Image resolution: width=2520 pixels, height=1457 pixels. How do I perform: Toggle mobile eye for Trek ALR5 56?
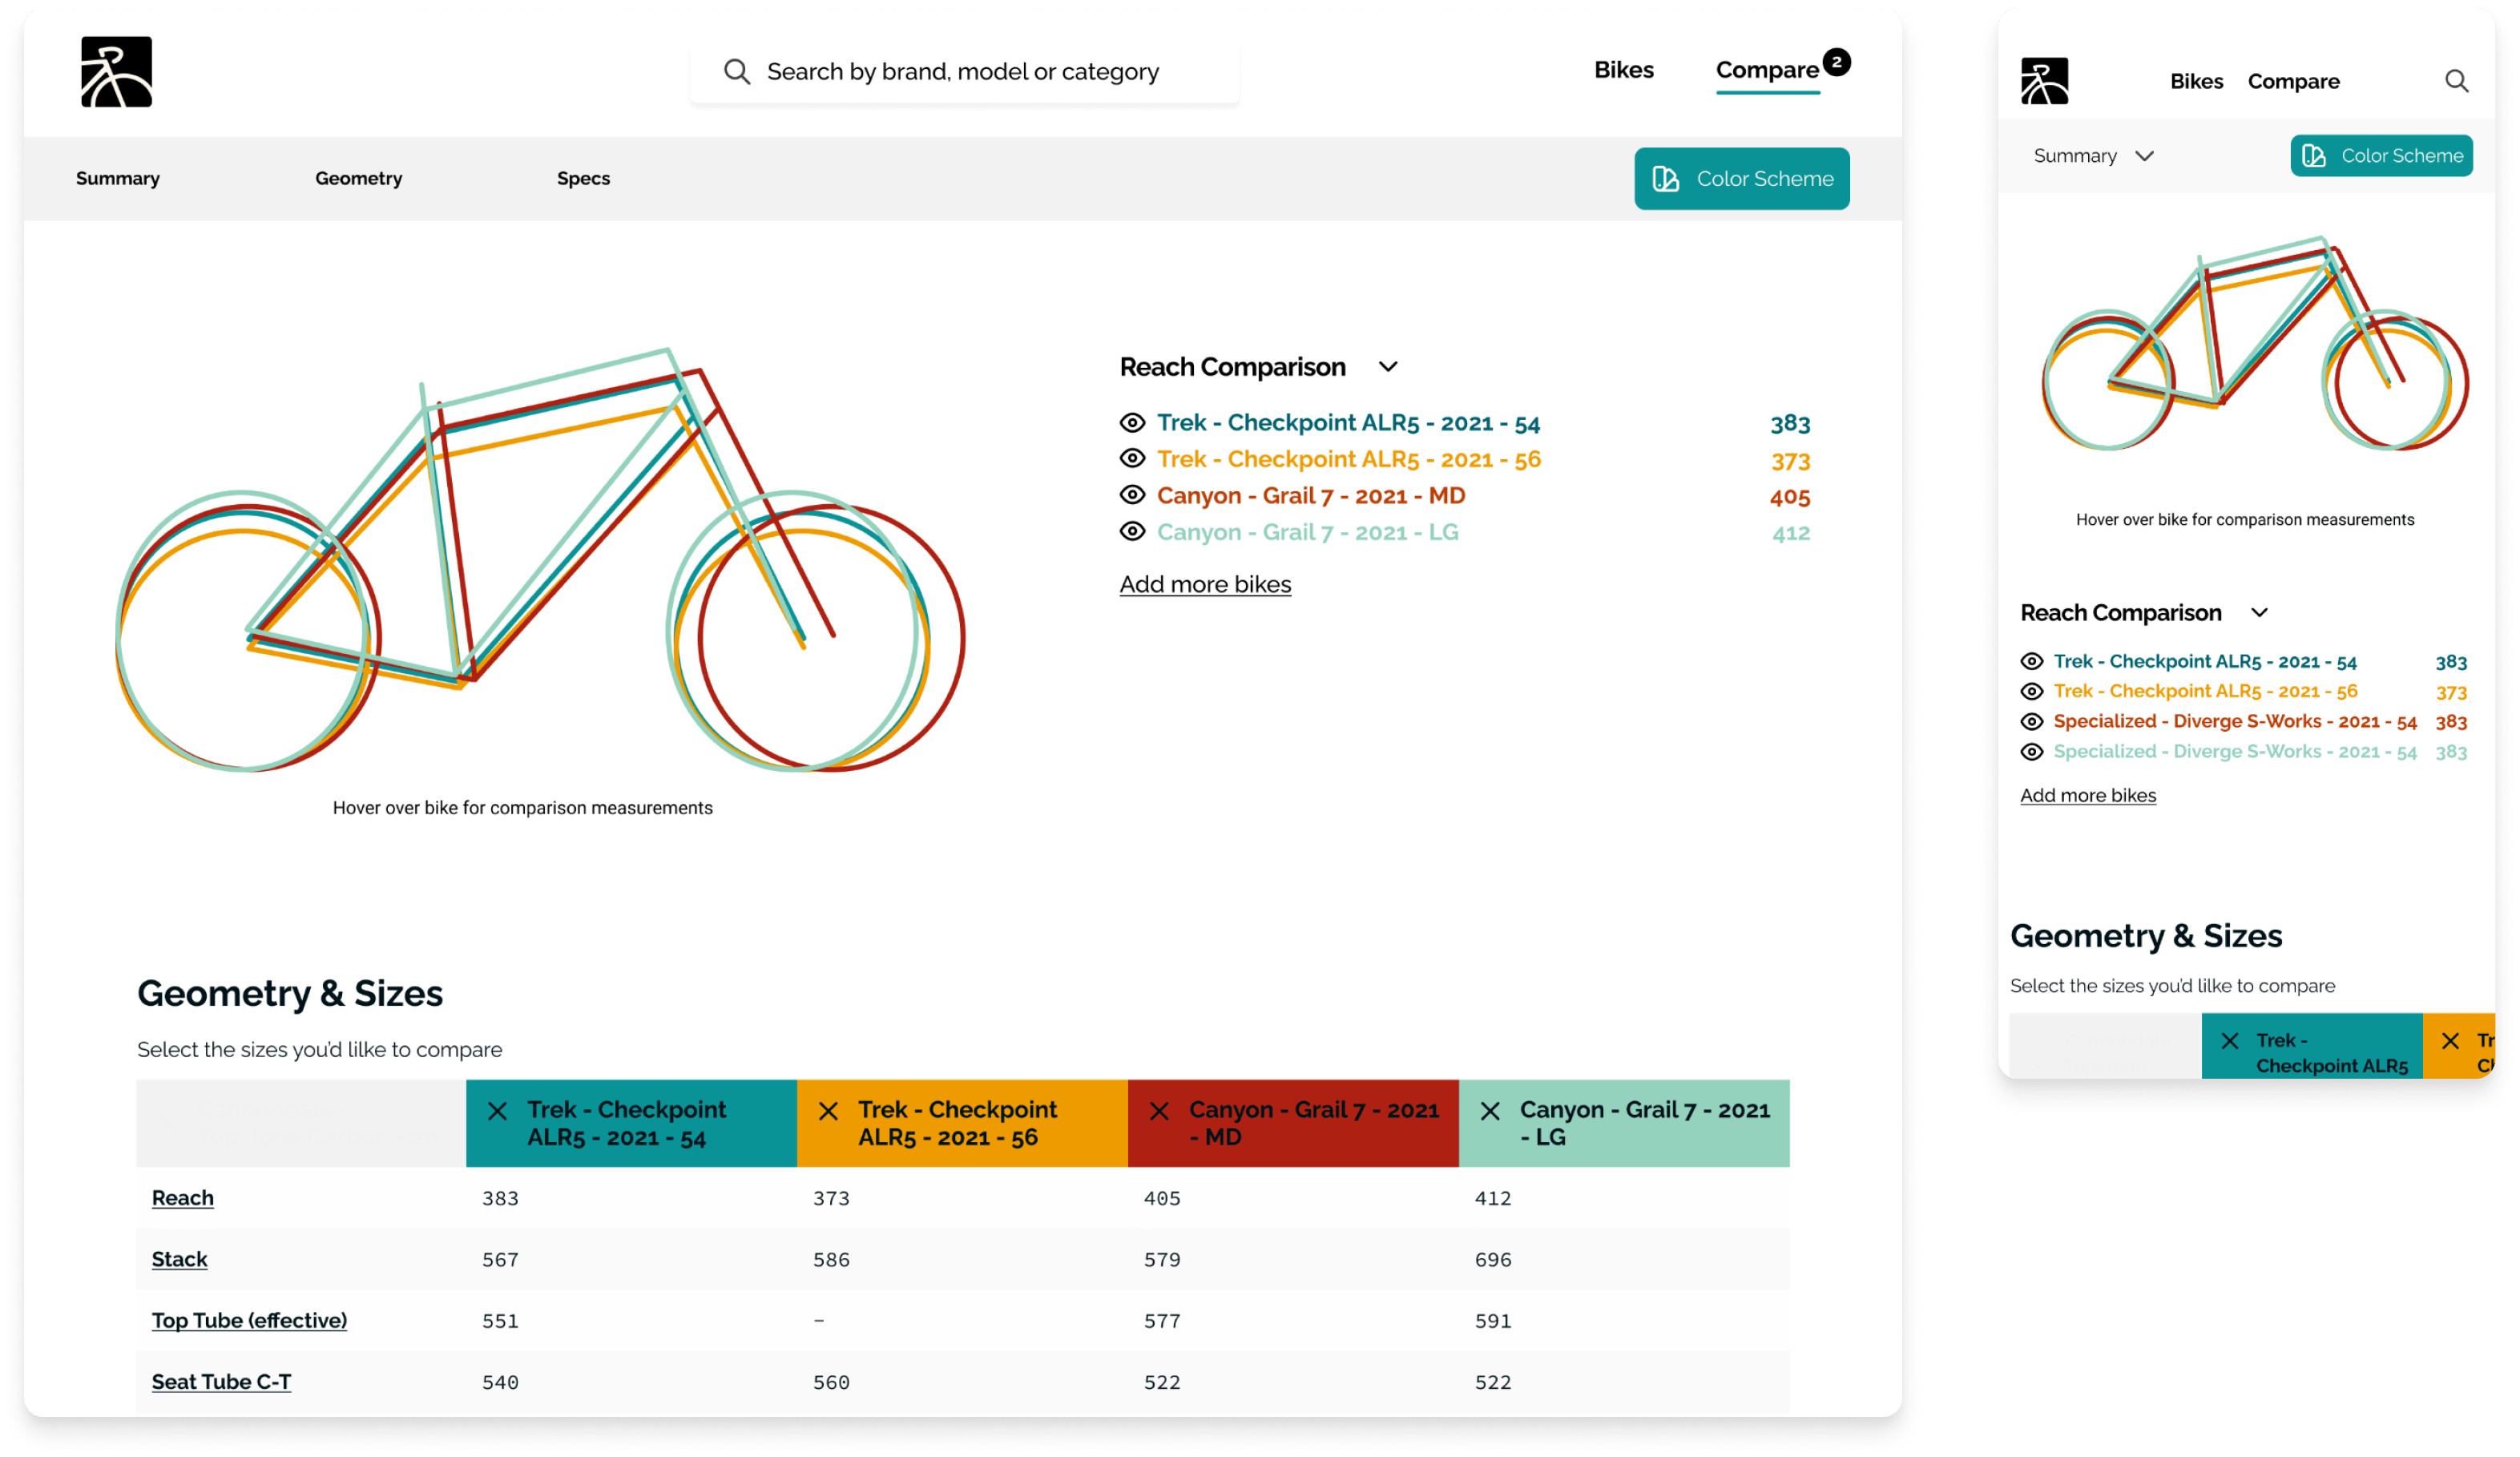2032,691
